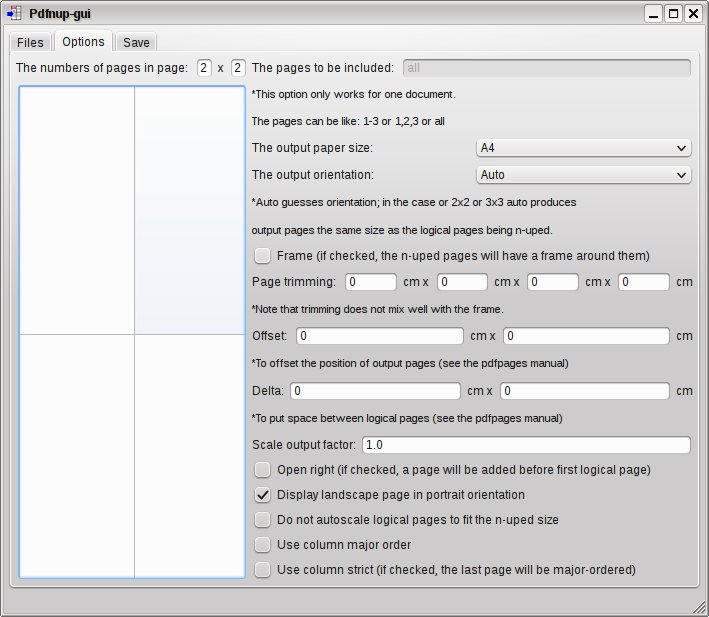709x617 pixels.
Task: Check the Use column strict option
Action: click(262, 570)
